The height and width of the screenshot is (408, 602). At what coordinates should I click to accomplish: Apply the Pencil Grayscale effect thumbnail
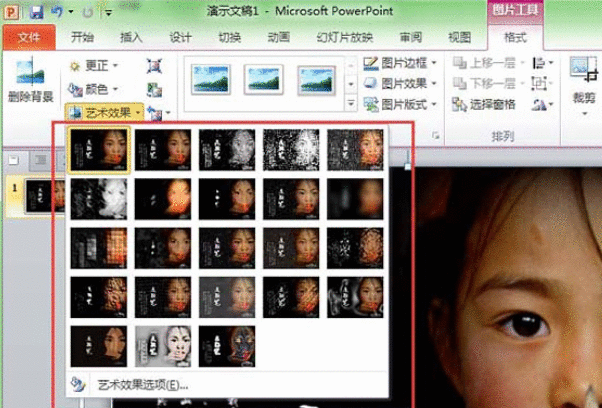coord(227,150)
